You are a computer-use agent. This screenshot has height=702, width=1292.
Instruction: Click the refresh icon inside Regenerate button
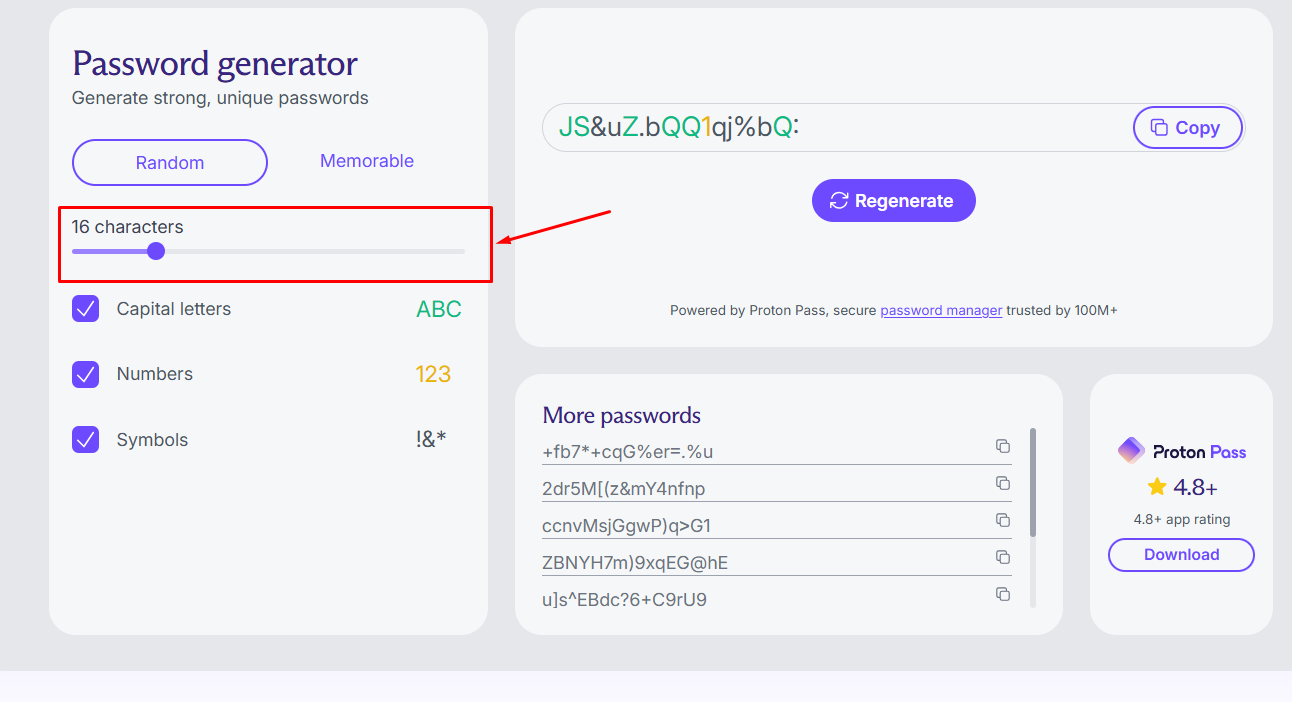click(840, 200)
